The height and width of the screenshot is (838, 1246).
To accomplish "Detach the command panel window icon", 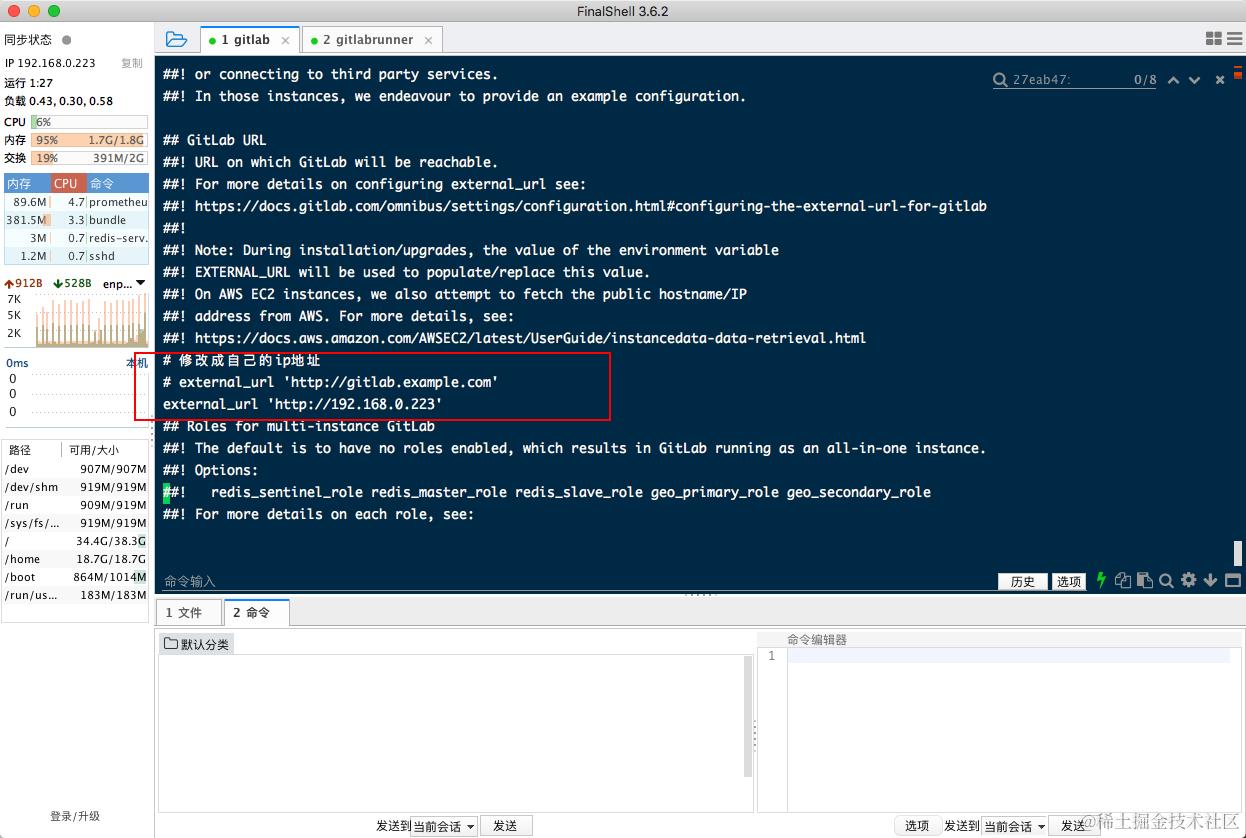I will point(1233,580).
